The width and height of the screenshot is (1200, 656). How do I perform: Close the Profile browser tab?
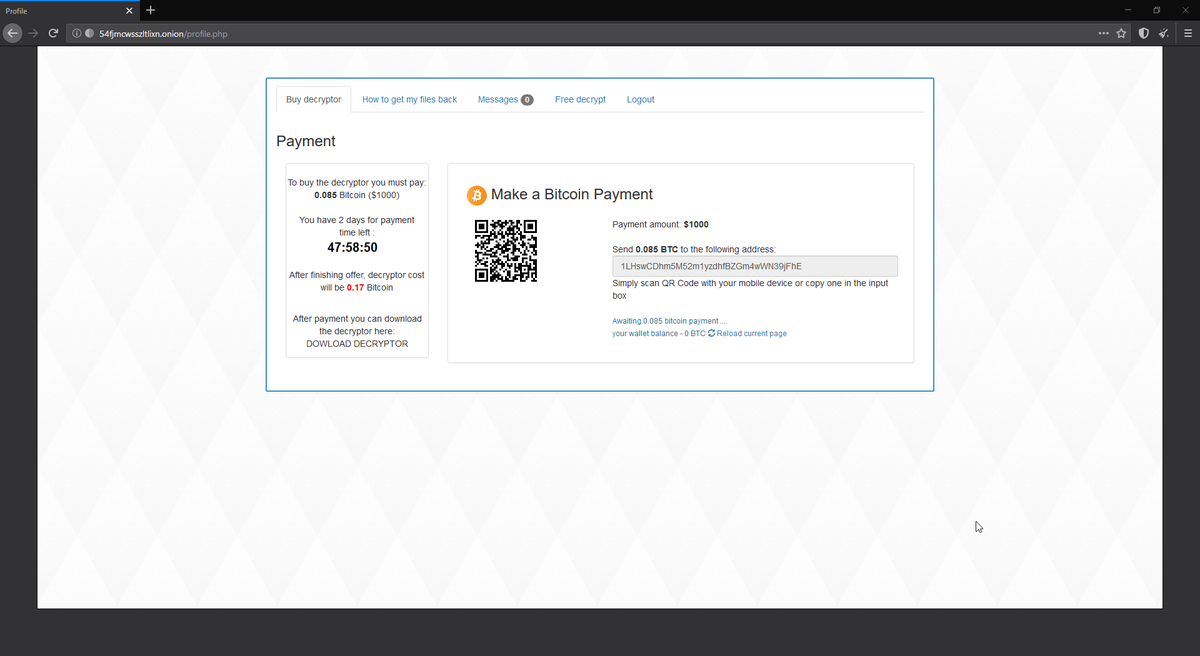pos(130,10)
